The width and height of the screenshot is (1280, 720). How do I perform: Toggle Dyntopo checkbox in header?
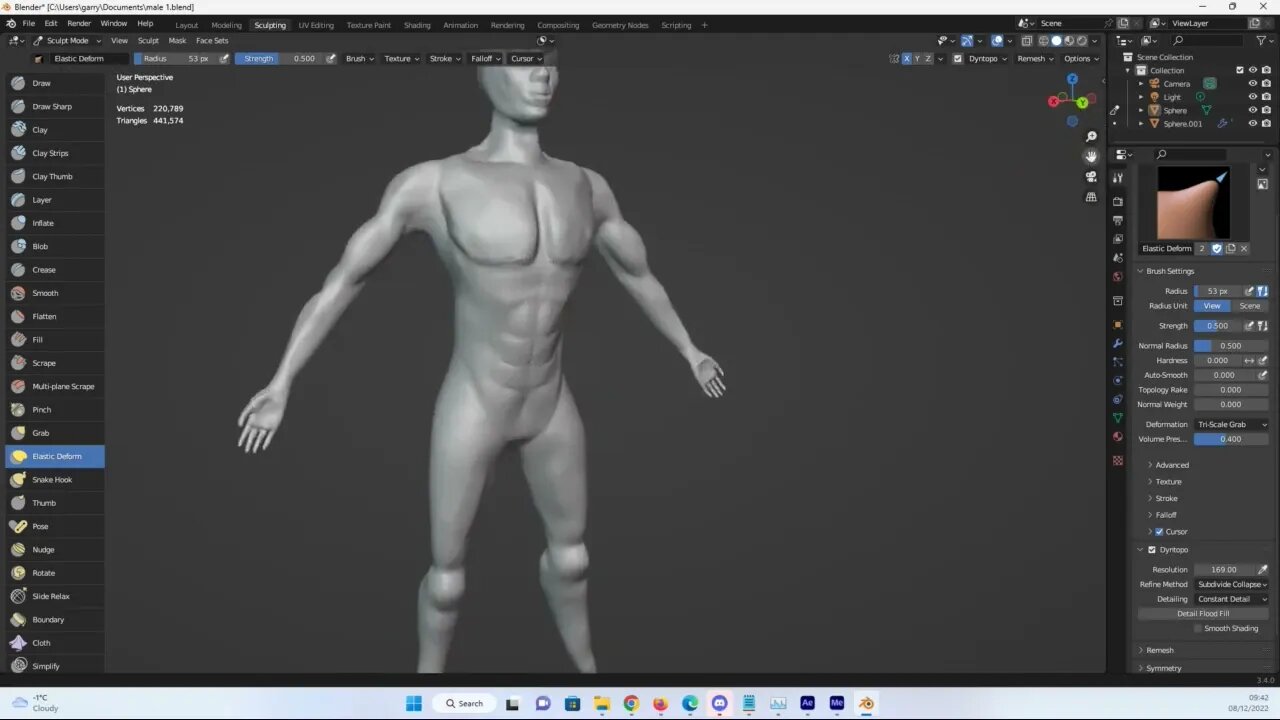click(958, 58)
